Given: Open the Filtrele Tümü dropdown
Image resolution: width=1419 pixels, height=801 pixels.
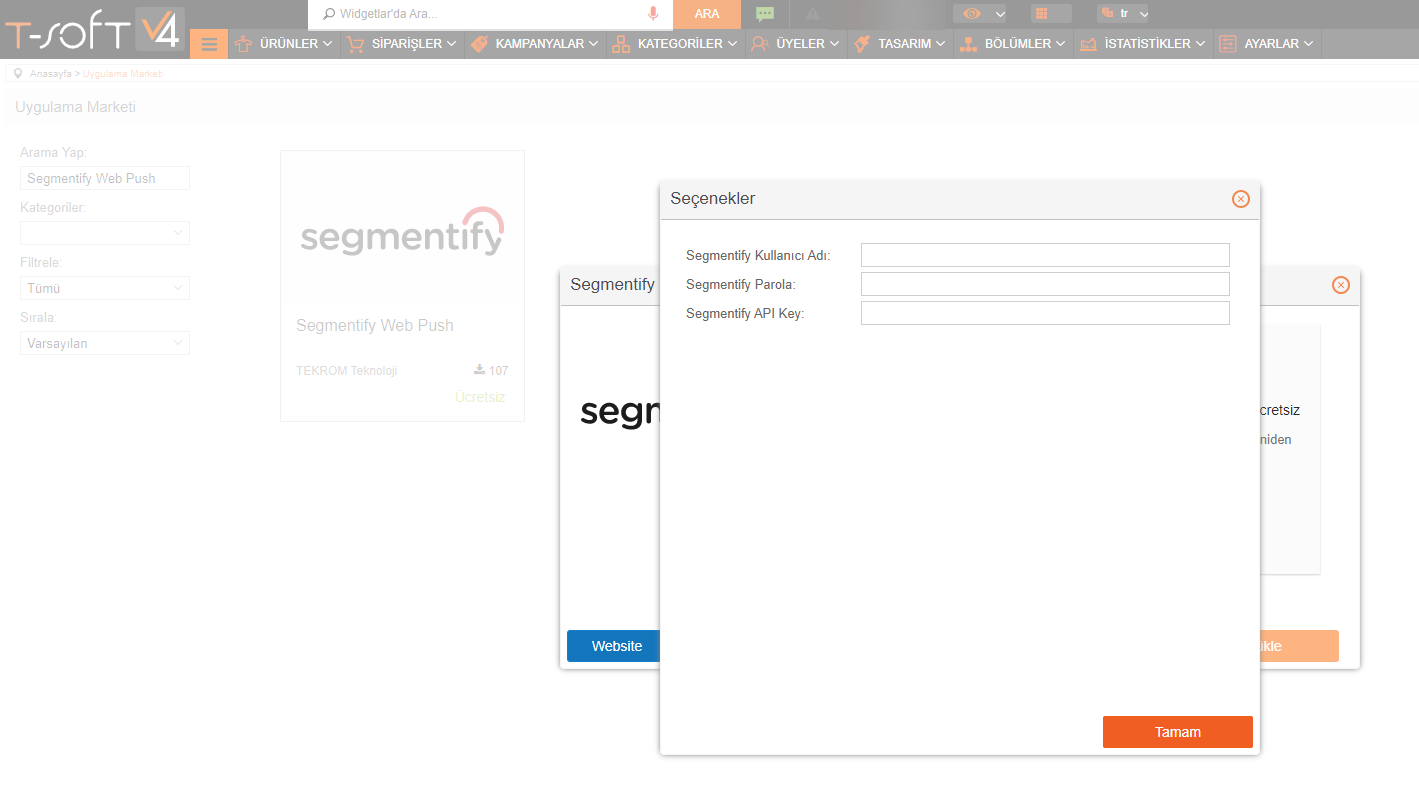Looking at the screenshot, I should [105, 288].
